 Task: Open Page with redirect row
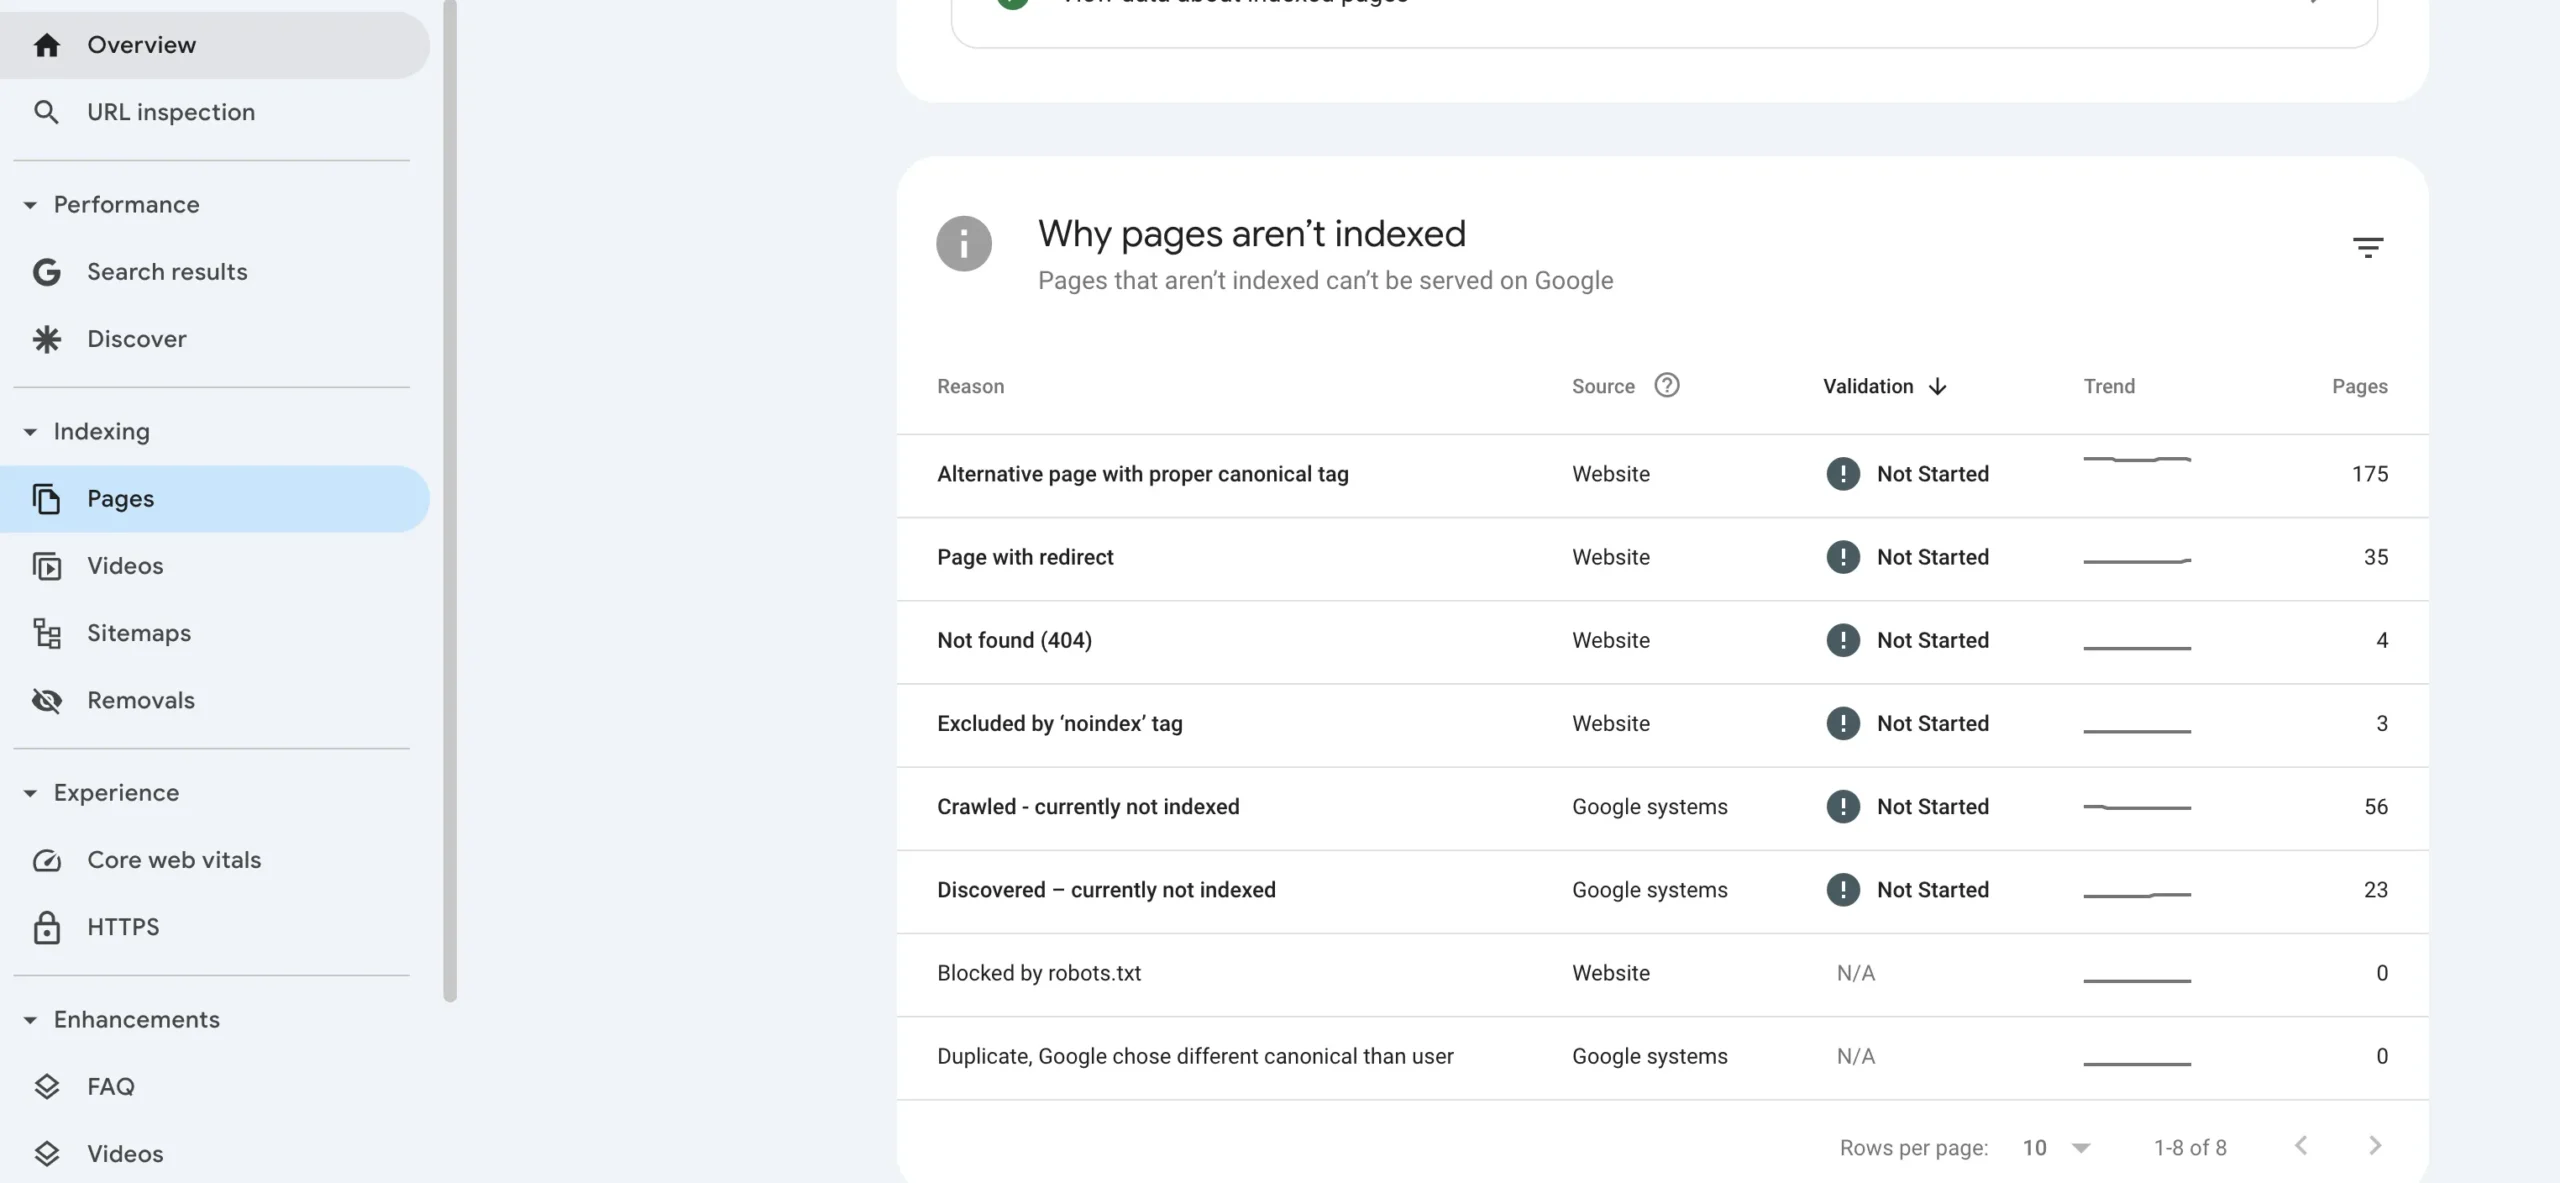point(1662,558)
